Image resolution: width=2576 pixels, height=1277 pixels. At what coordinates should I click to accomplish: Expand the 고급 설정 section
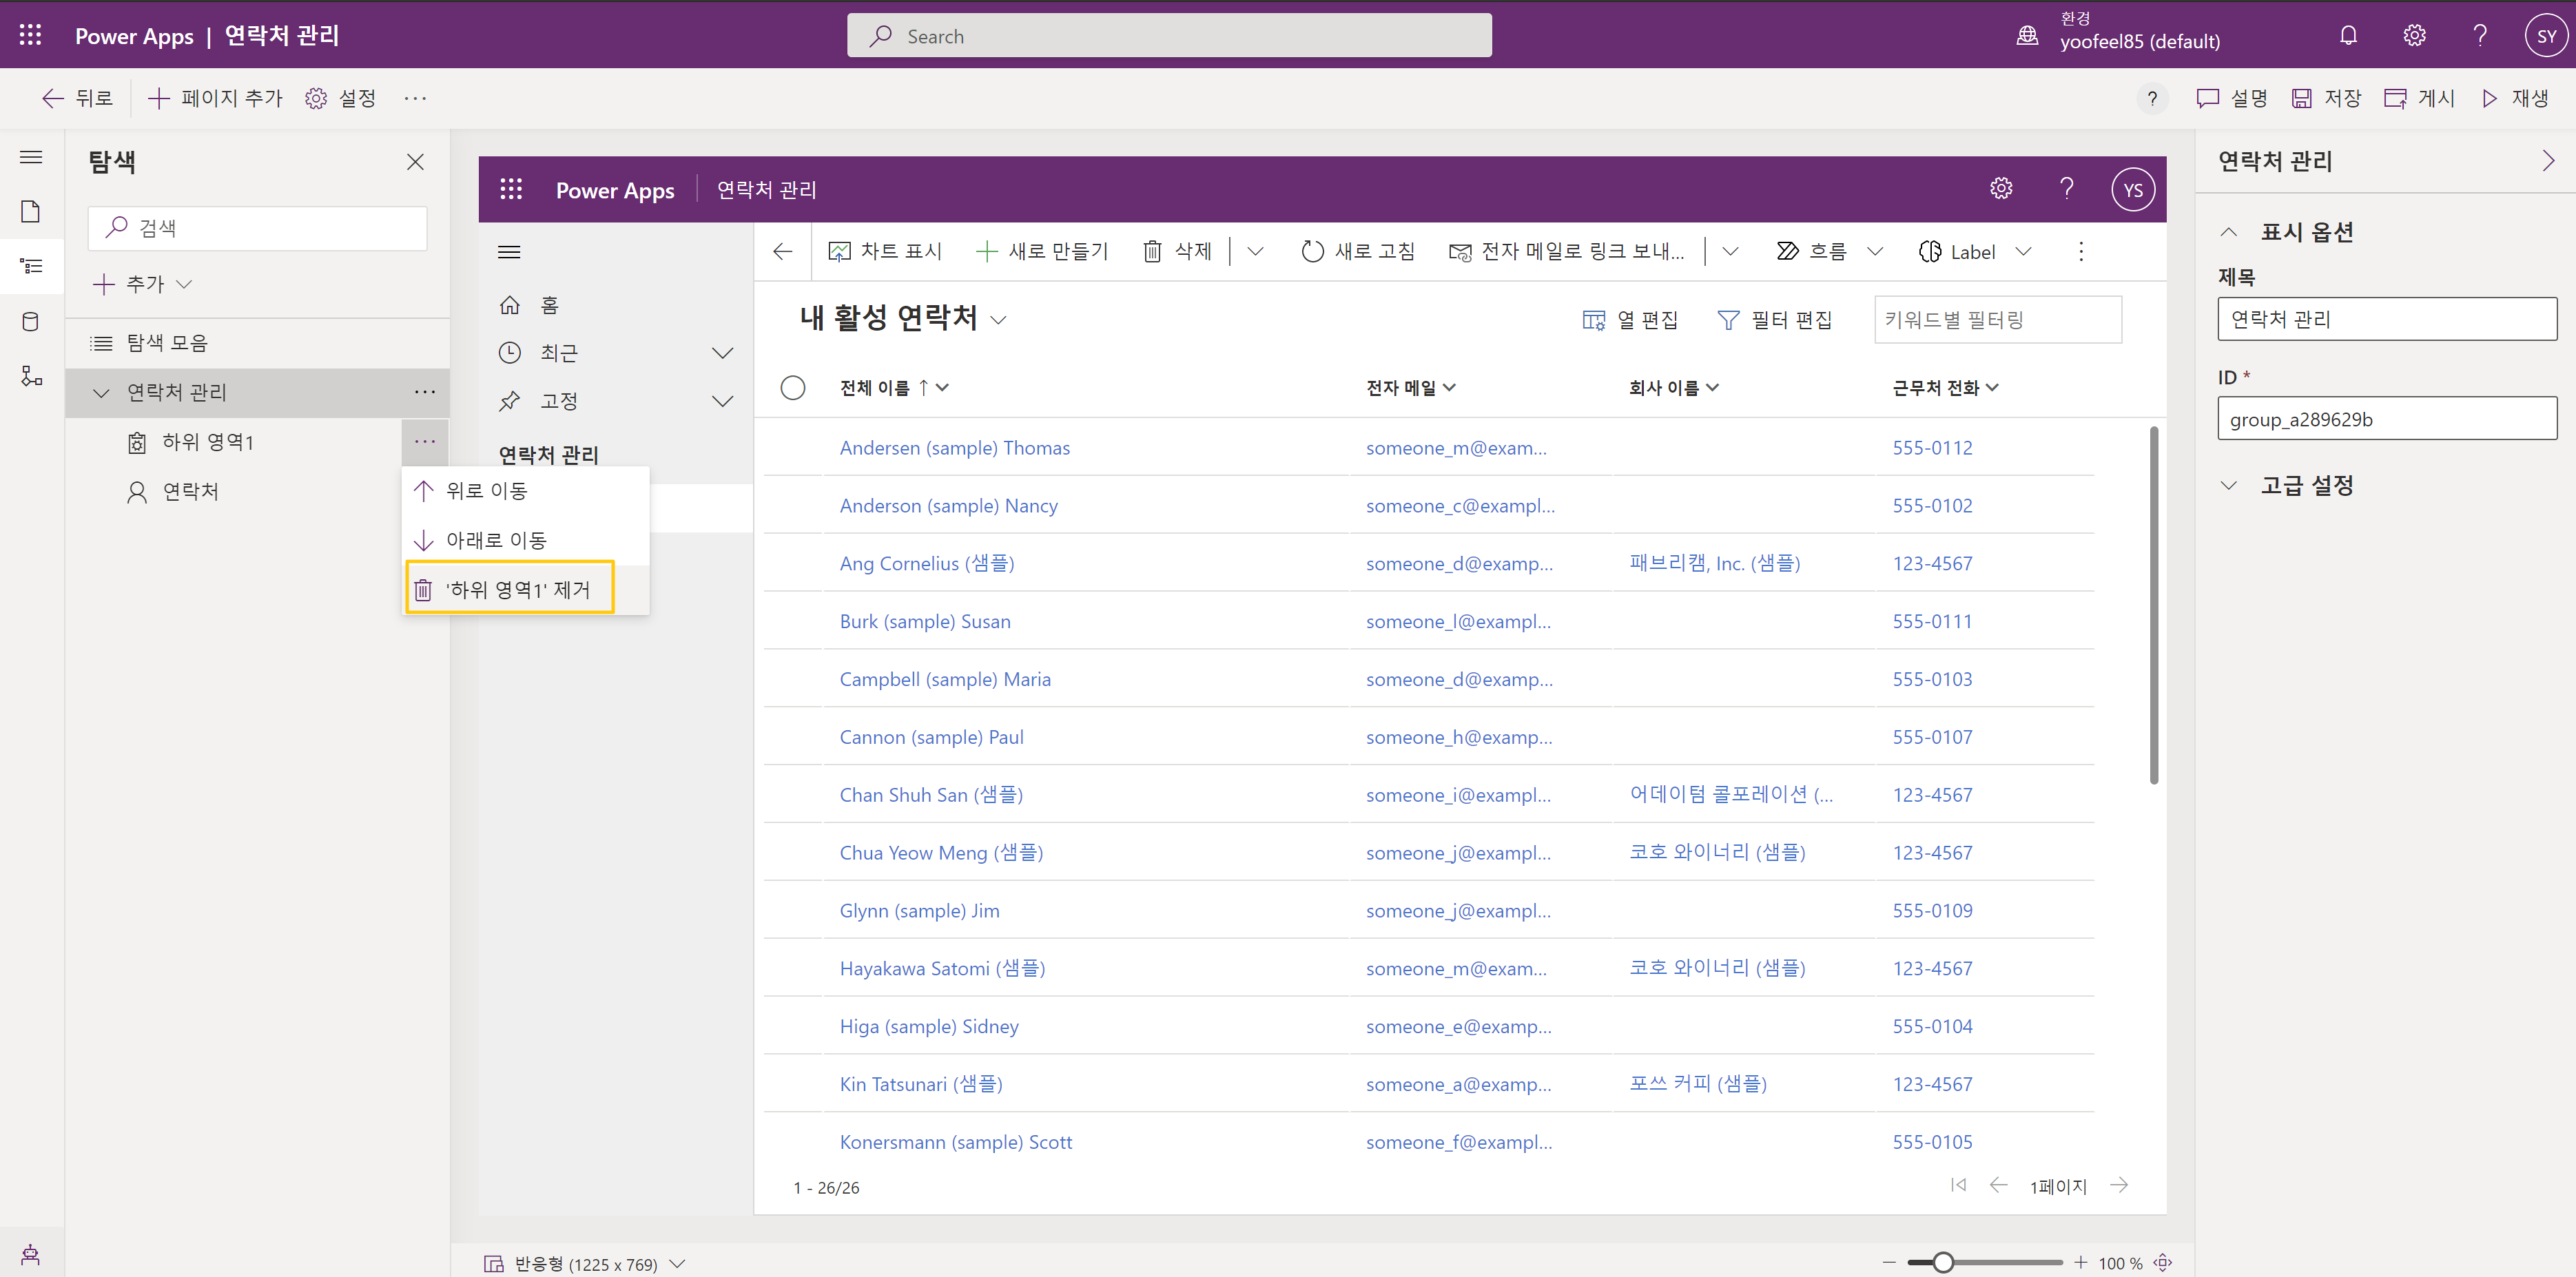tap(2229, 486)
